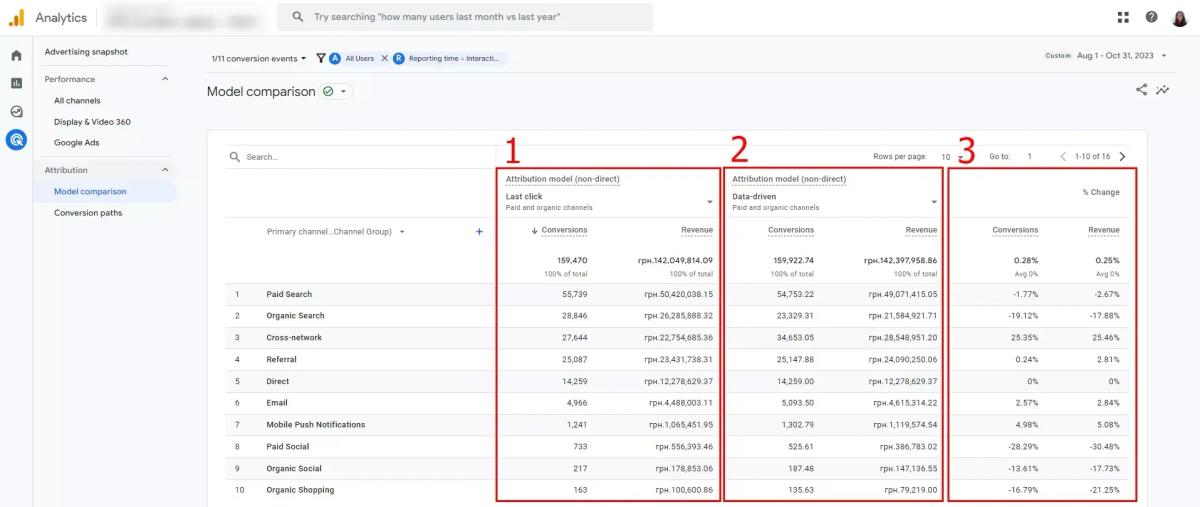Open the conversion events dropdown

[x=259, y=58]
